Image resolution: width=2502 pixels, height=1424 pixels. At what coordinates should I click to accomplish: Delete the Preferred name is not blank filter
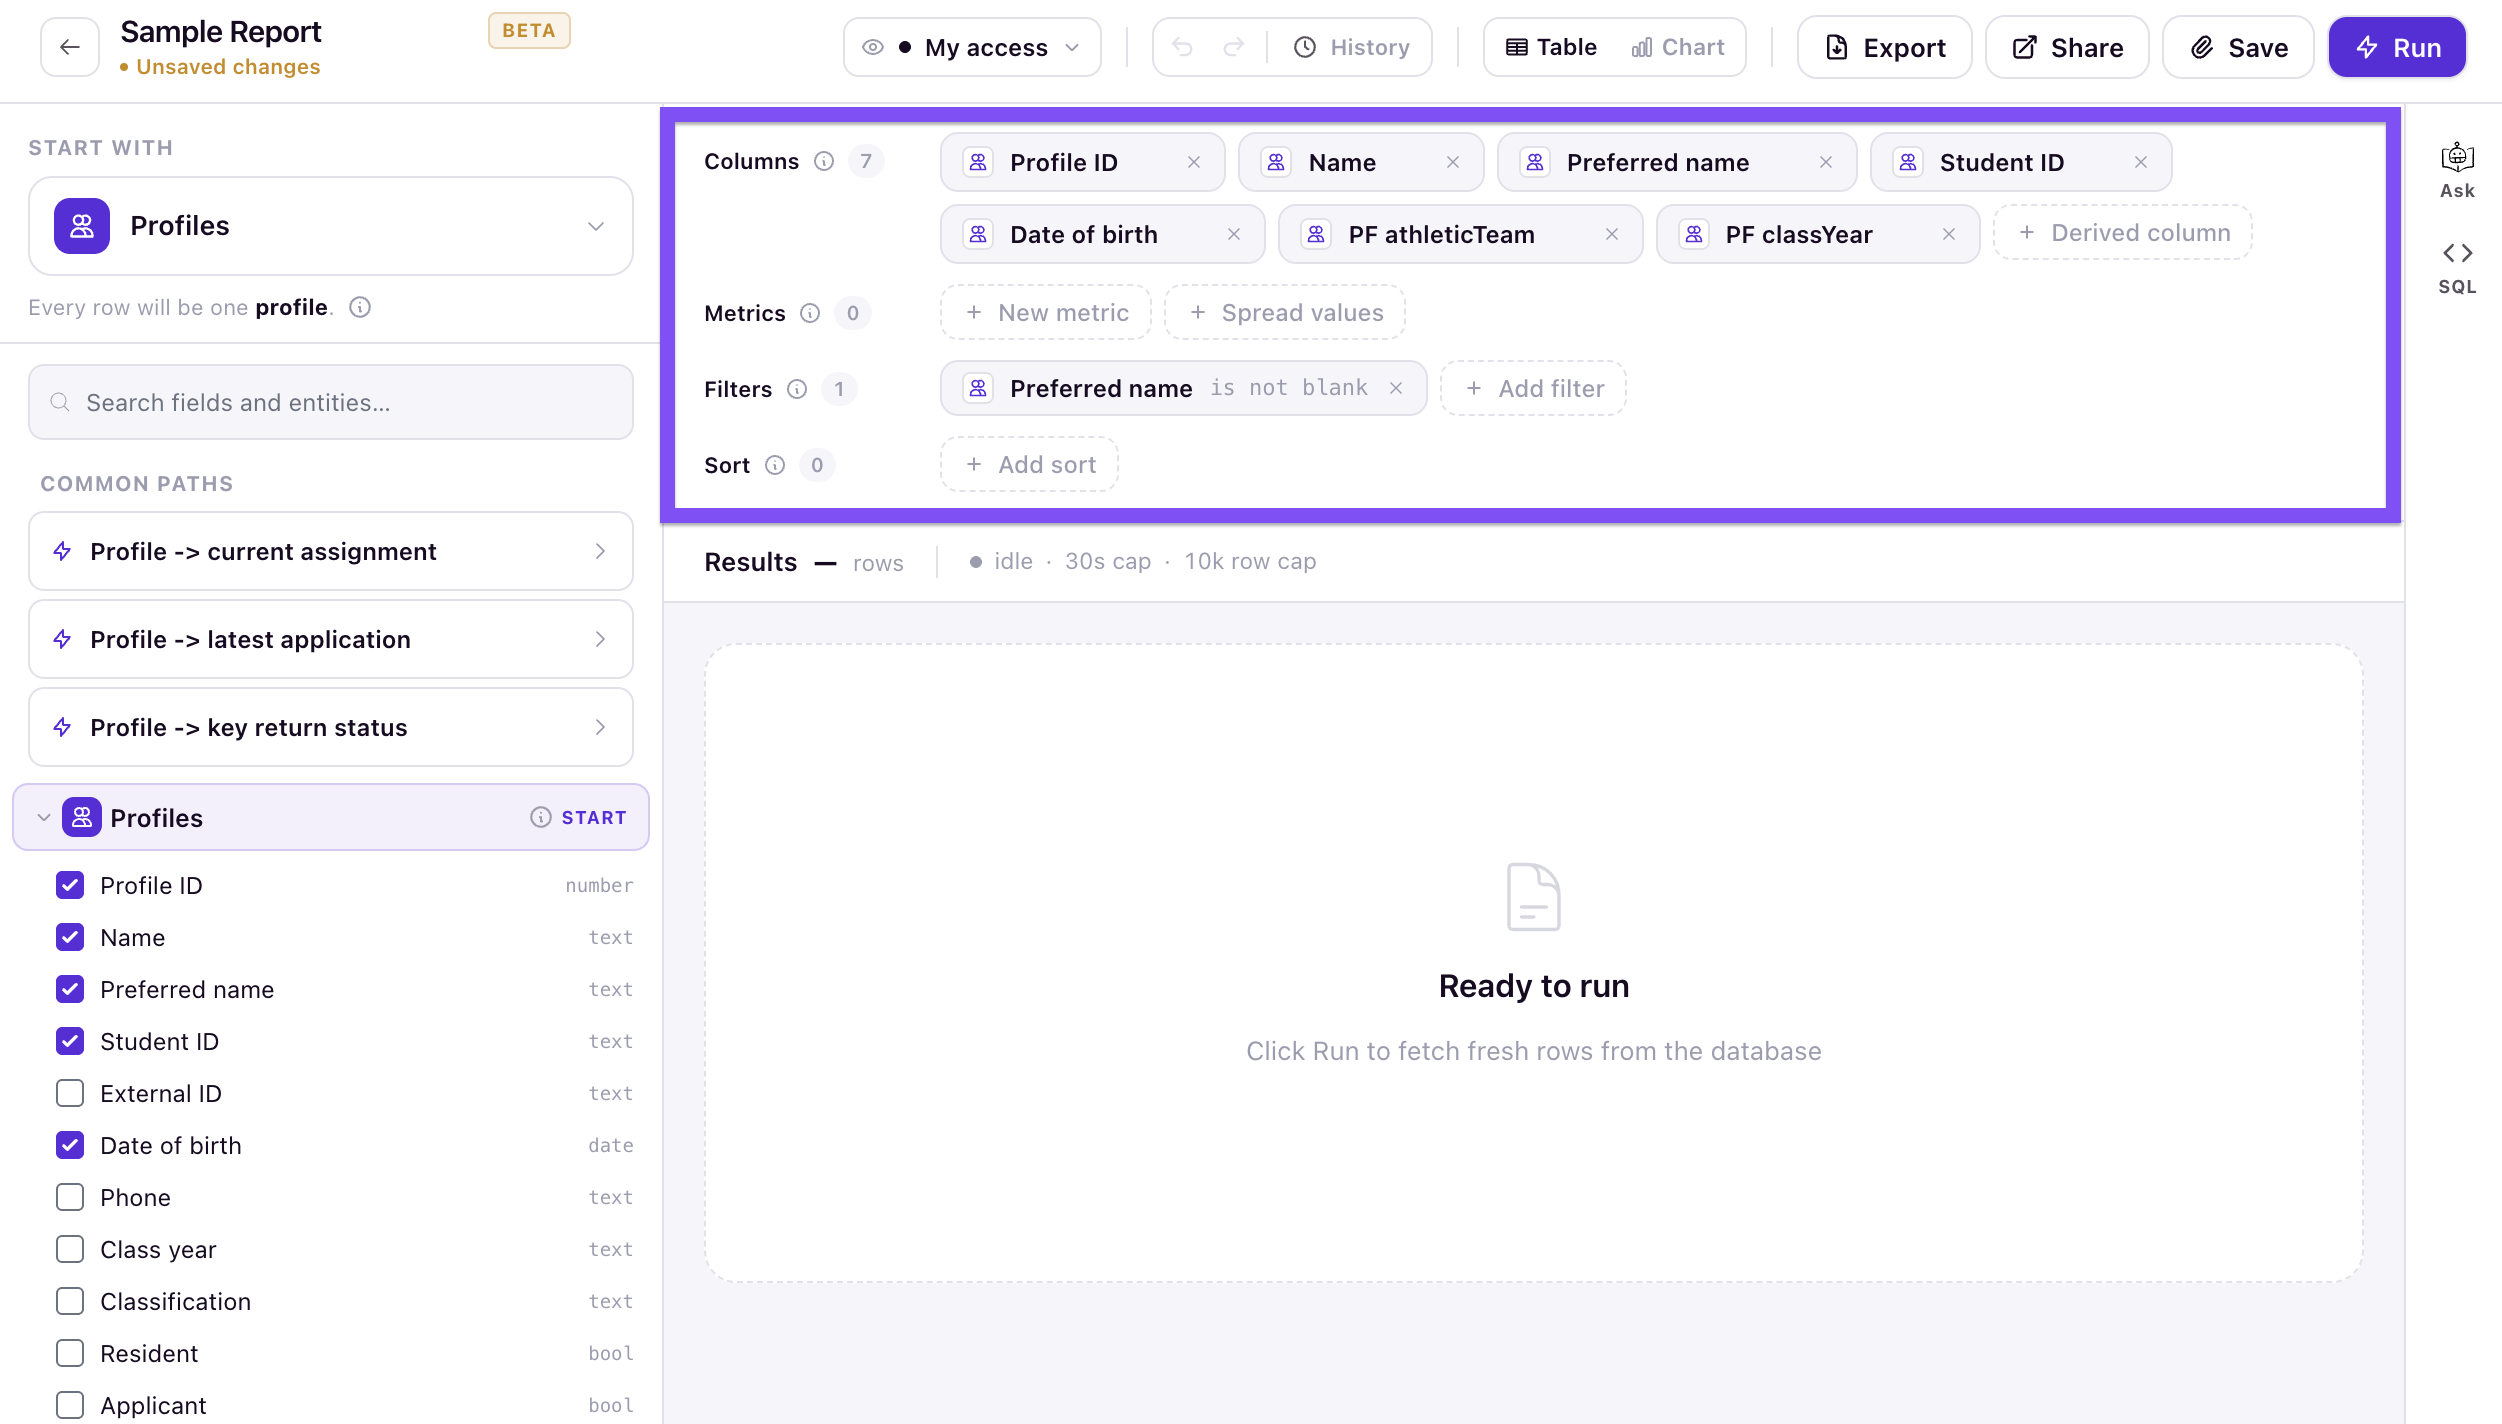[x=1396, y=388]
